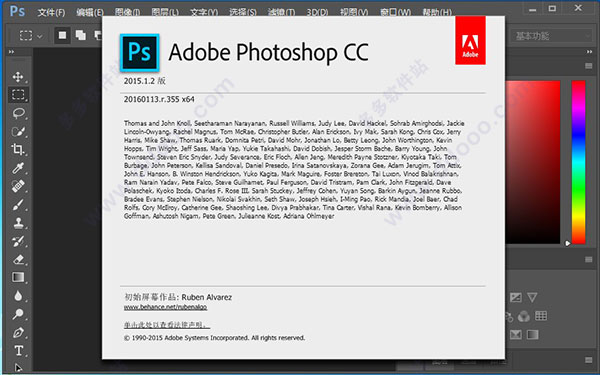Select the History Brush tool

point(18,241)
